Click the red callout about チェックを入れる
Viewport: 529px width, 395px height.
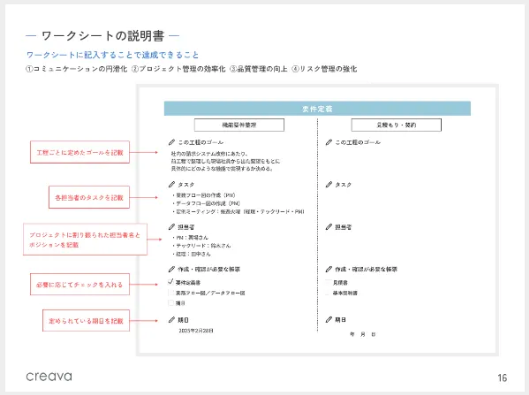[80, 284]
